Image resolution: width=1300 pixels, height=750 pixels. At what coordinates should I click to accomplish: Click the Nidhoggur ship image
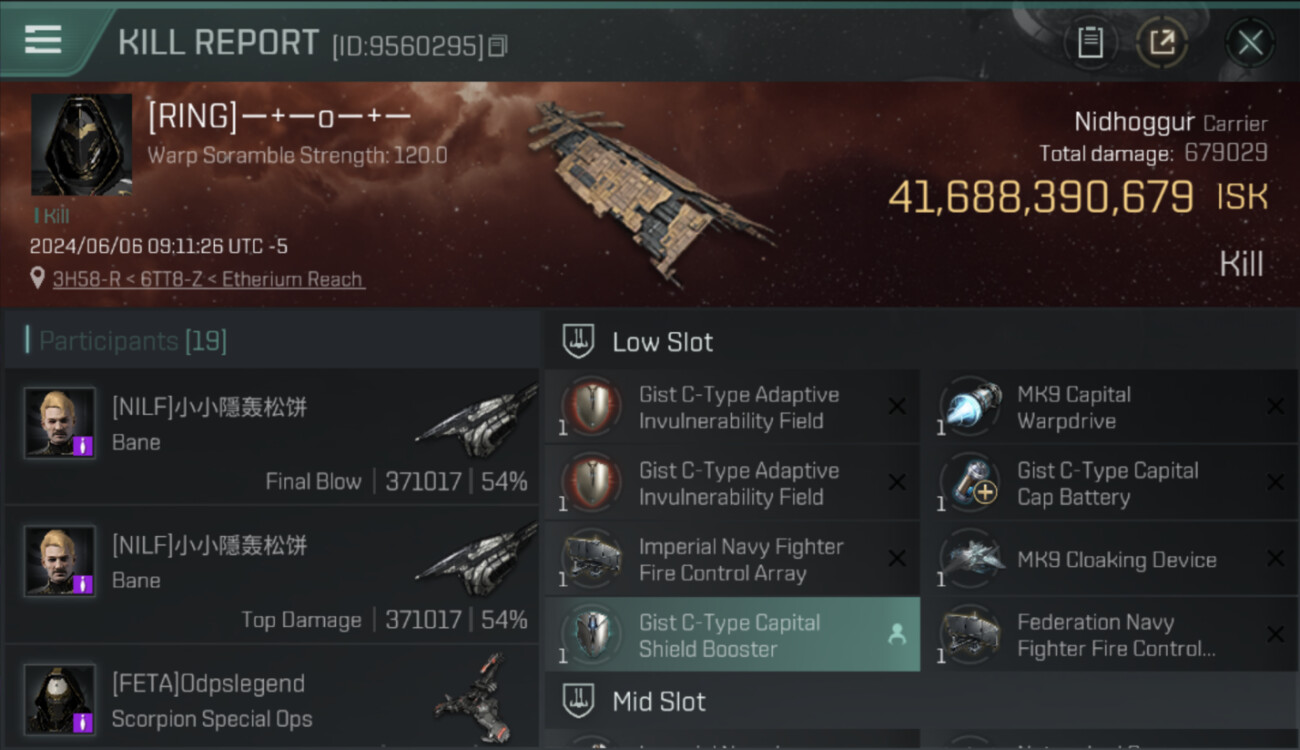648,190
